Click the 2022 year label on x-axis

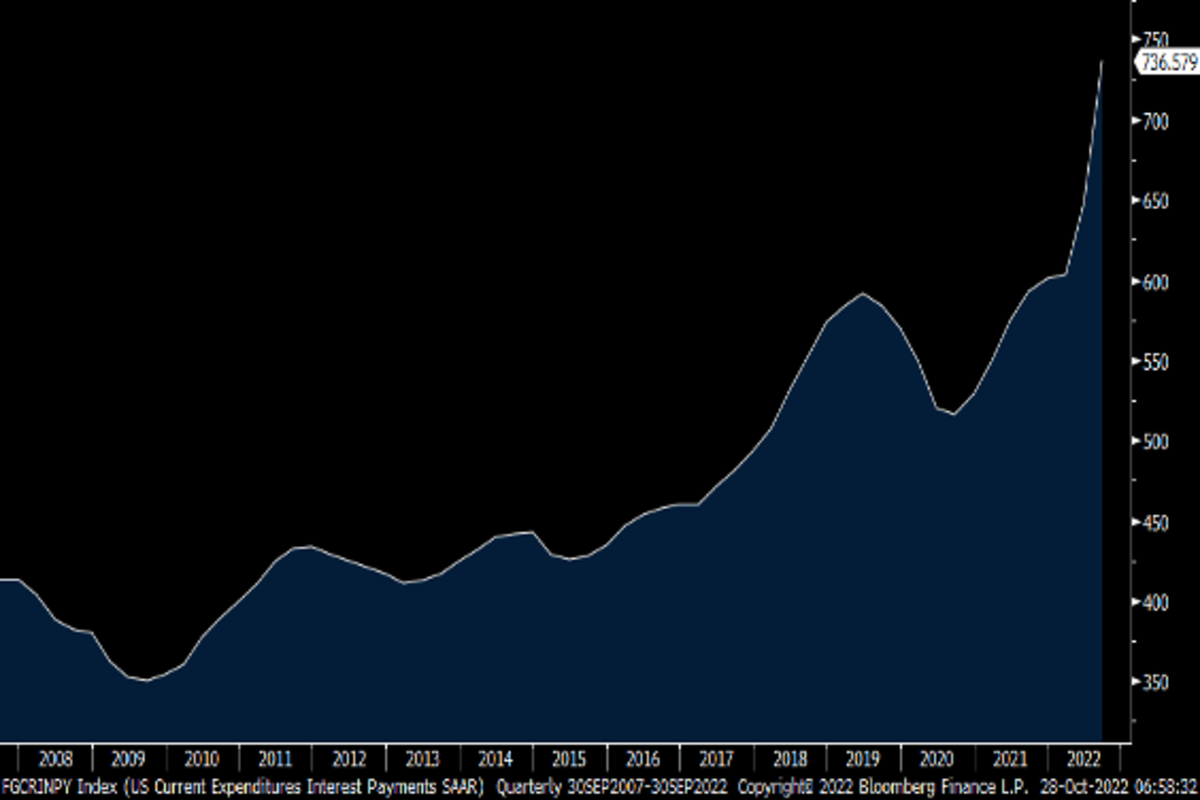tap(1085, 757)
